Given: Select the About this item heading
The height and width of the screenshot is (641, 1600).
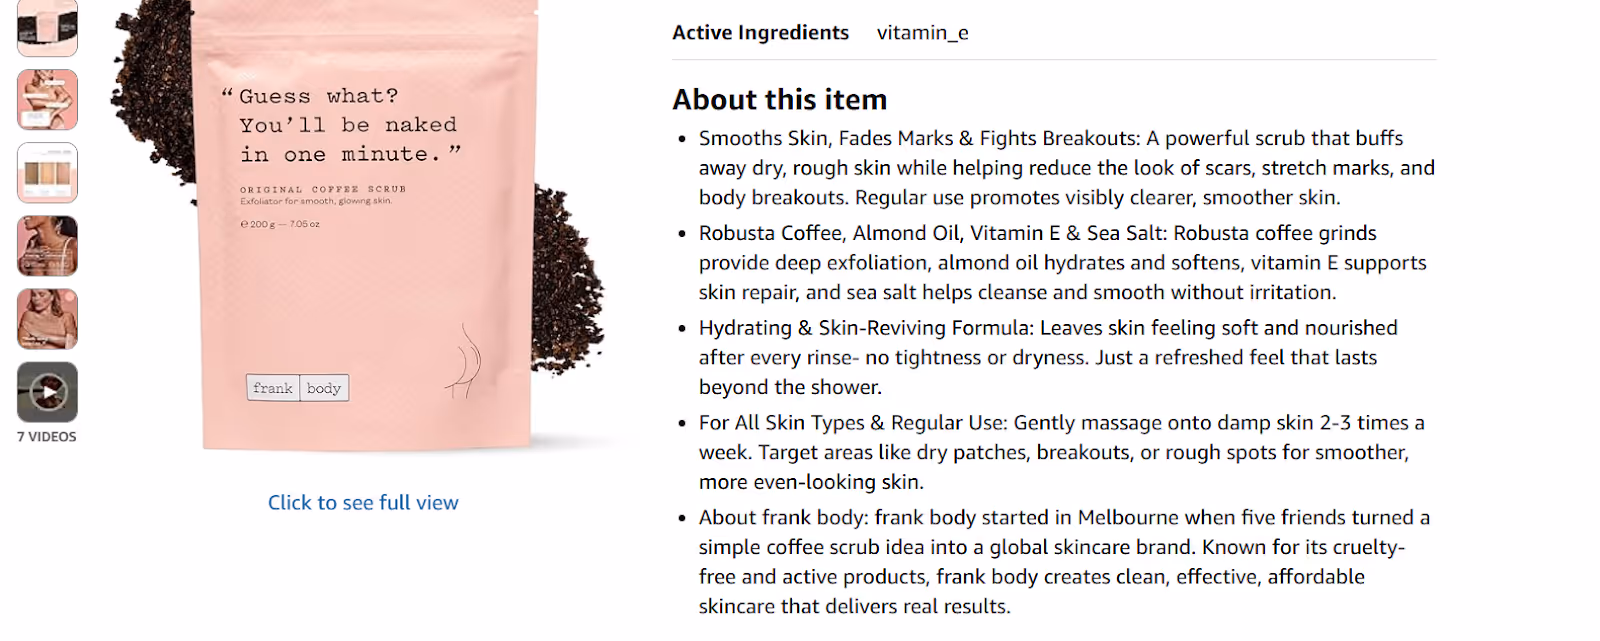Looking at the screenshot, I should [x=780, y=100].
